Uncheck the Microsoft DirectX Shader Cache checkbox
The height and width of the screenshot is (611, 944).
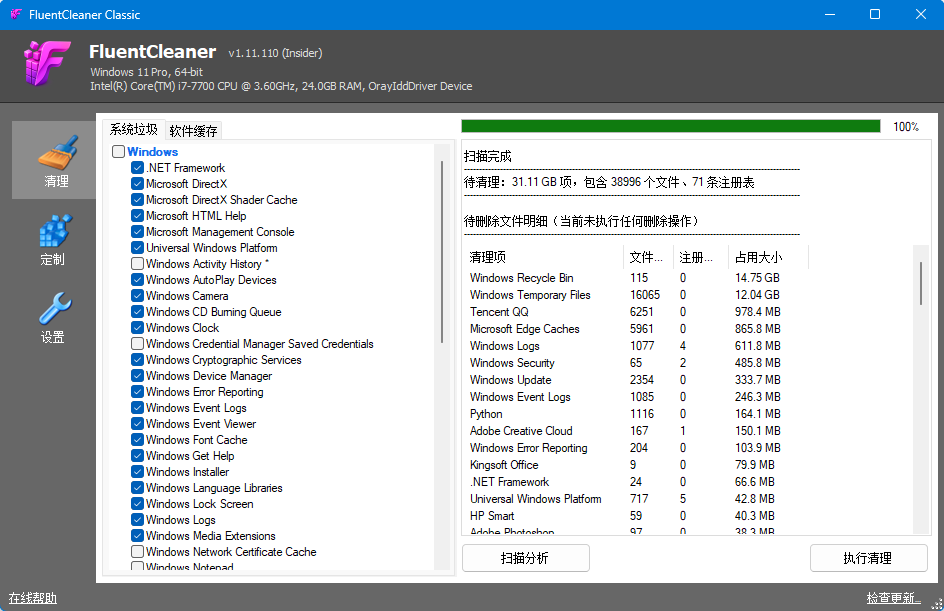(x=137, y=200)
